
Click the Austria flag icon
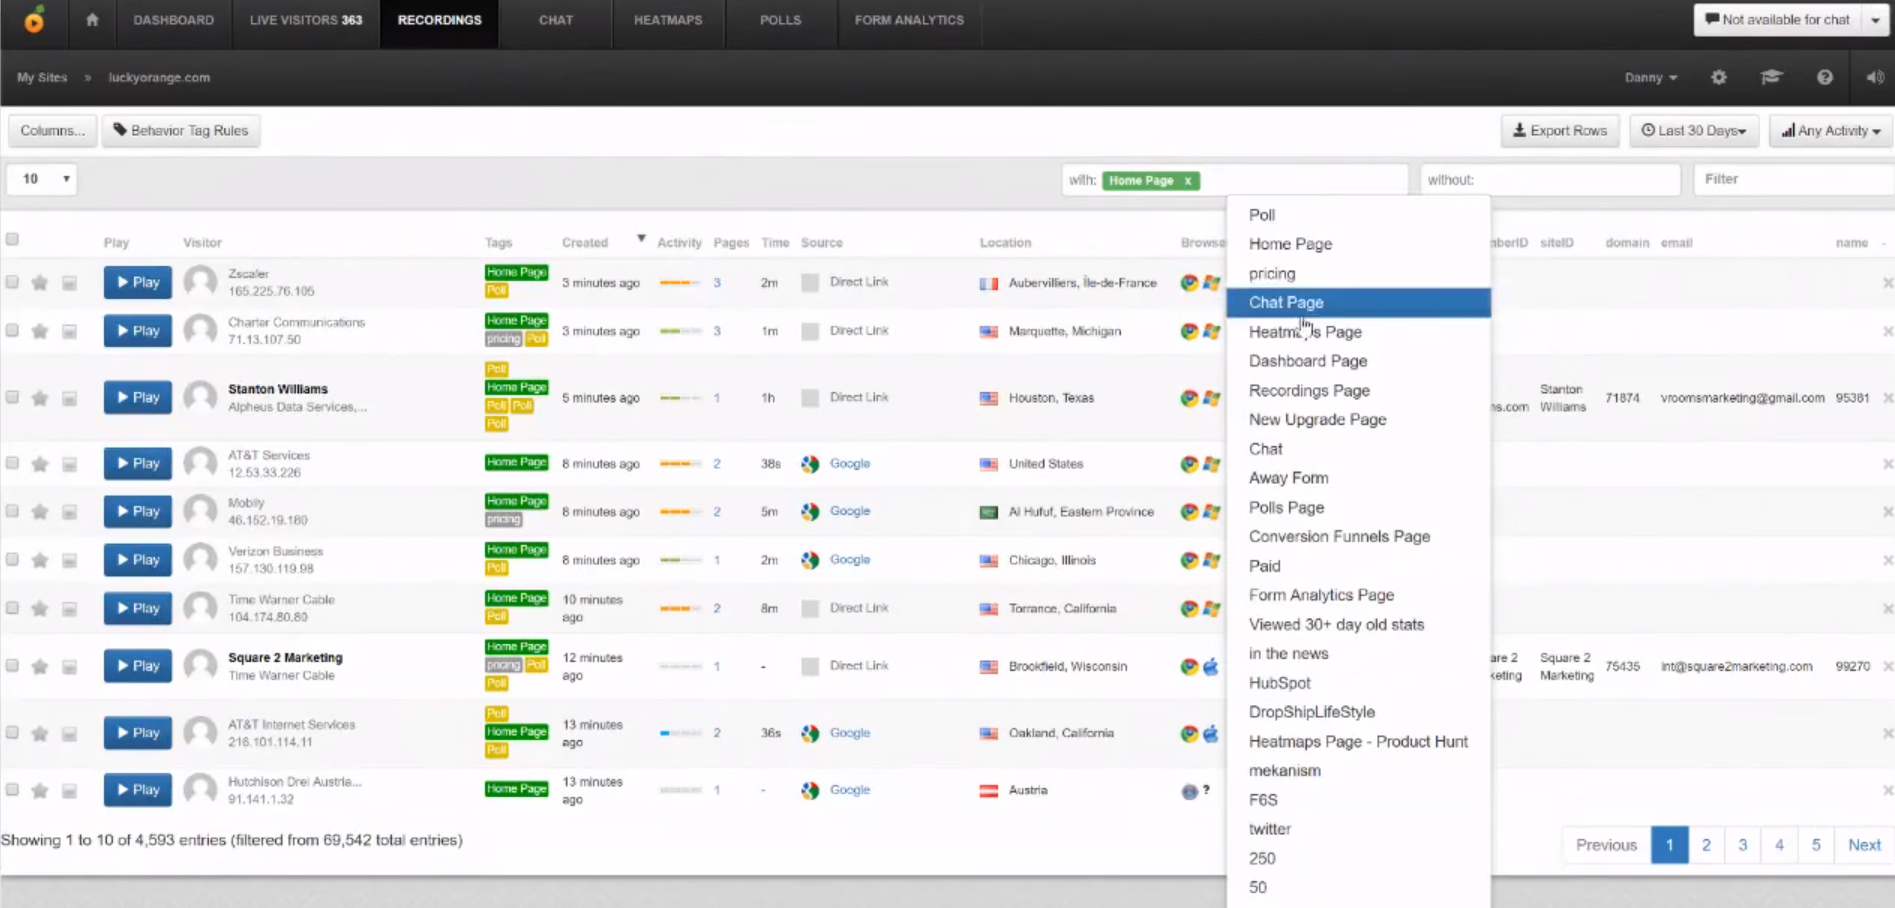click(989, 791)
